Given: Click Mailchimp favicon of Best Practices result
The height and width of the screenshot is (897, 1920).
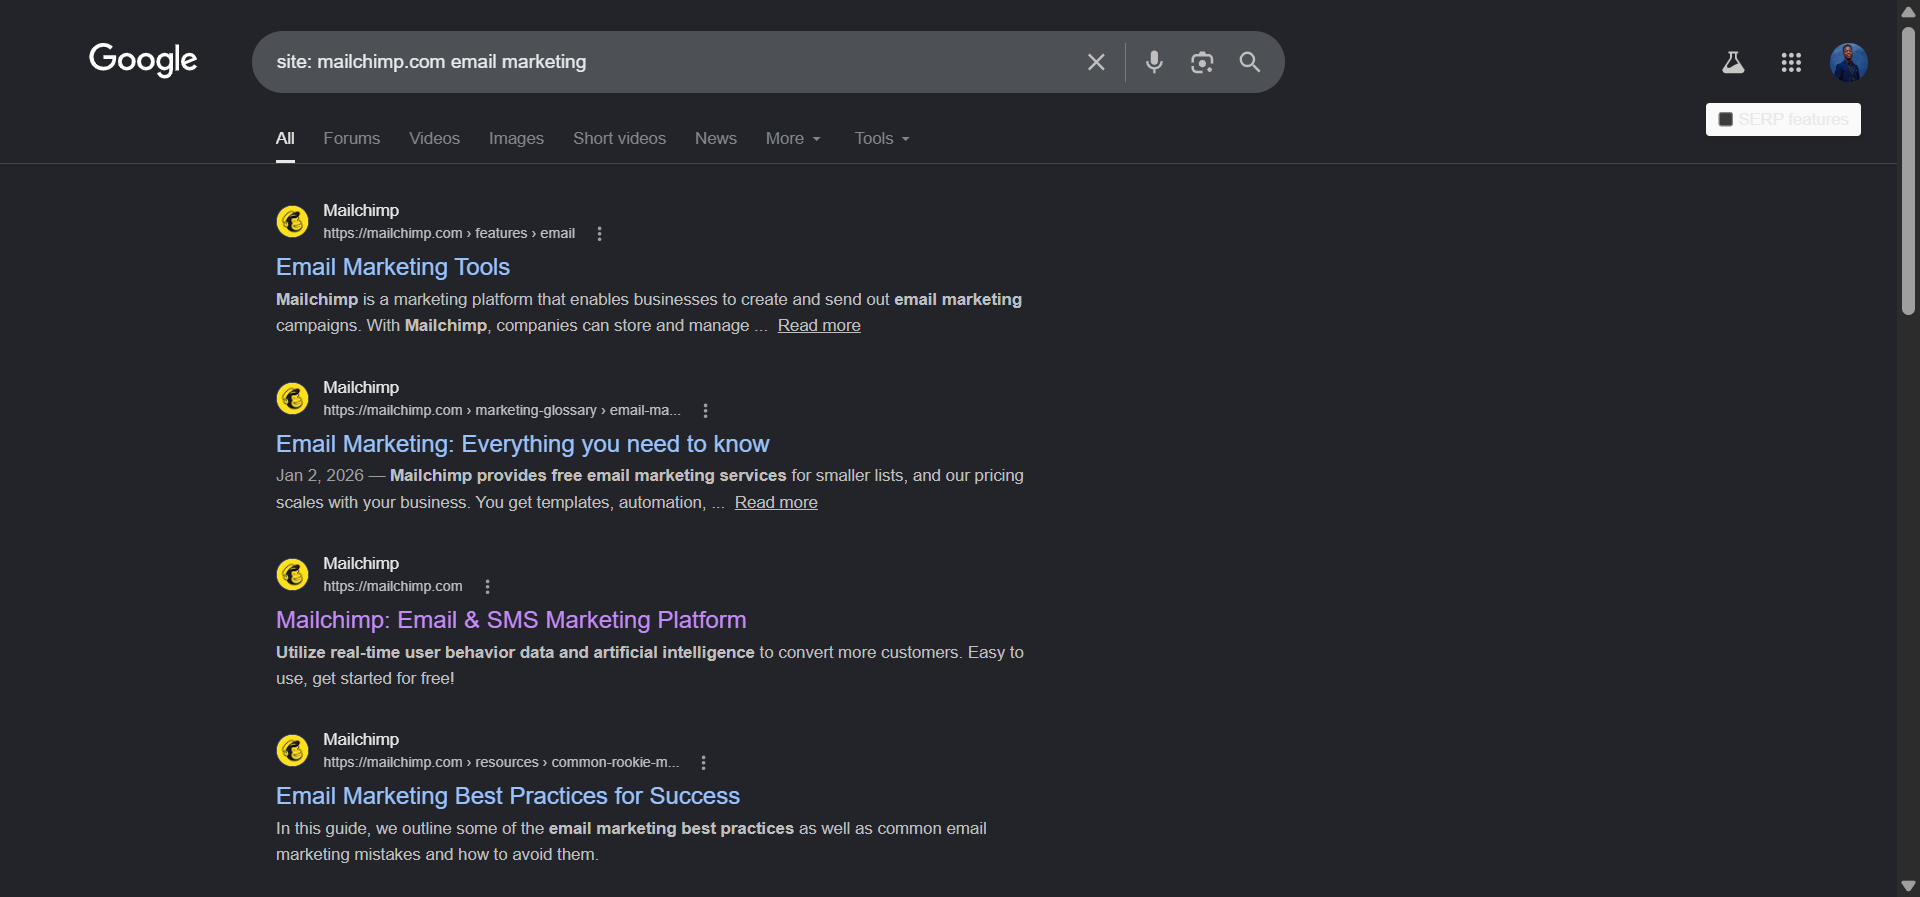Looking at the screenshot, I should click(293, 750).
